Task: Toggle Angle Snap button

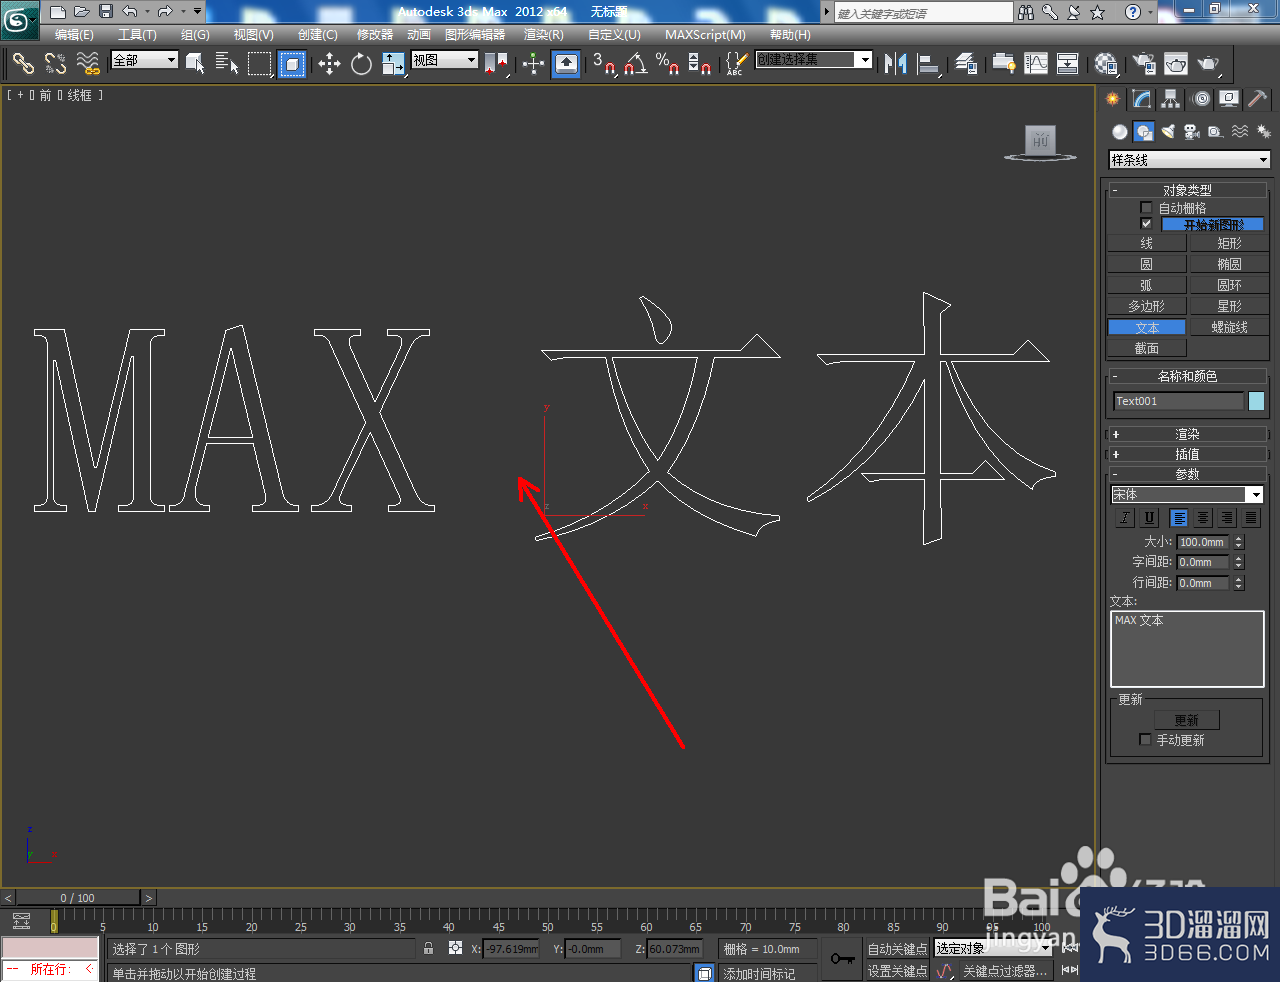Action: pyautogui.click(x=635, y=64)
